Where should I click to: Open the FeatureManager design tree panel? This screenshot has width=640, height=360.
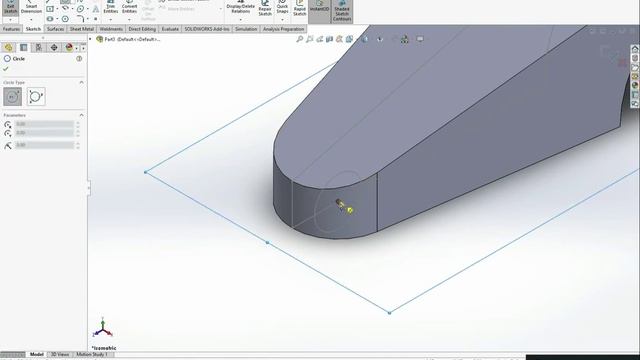(x=8, y=48)
